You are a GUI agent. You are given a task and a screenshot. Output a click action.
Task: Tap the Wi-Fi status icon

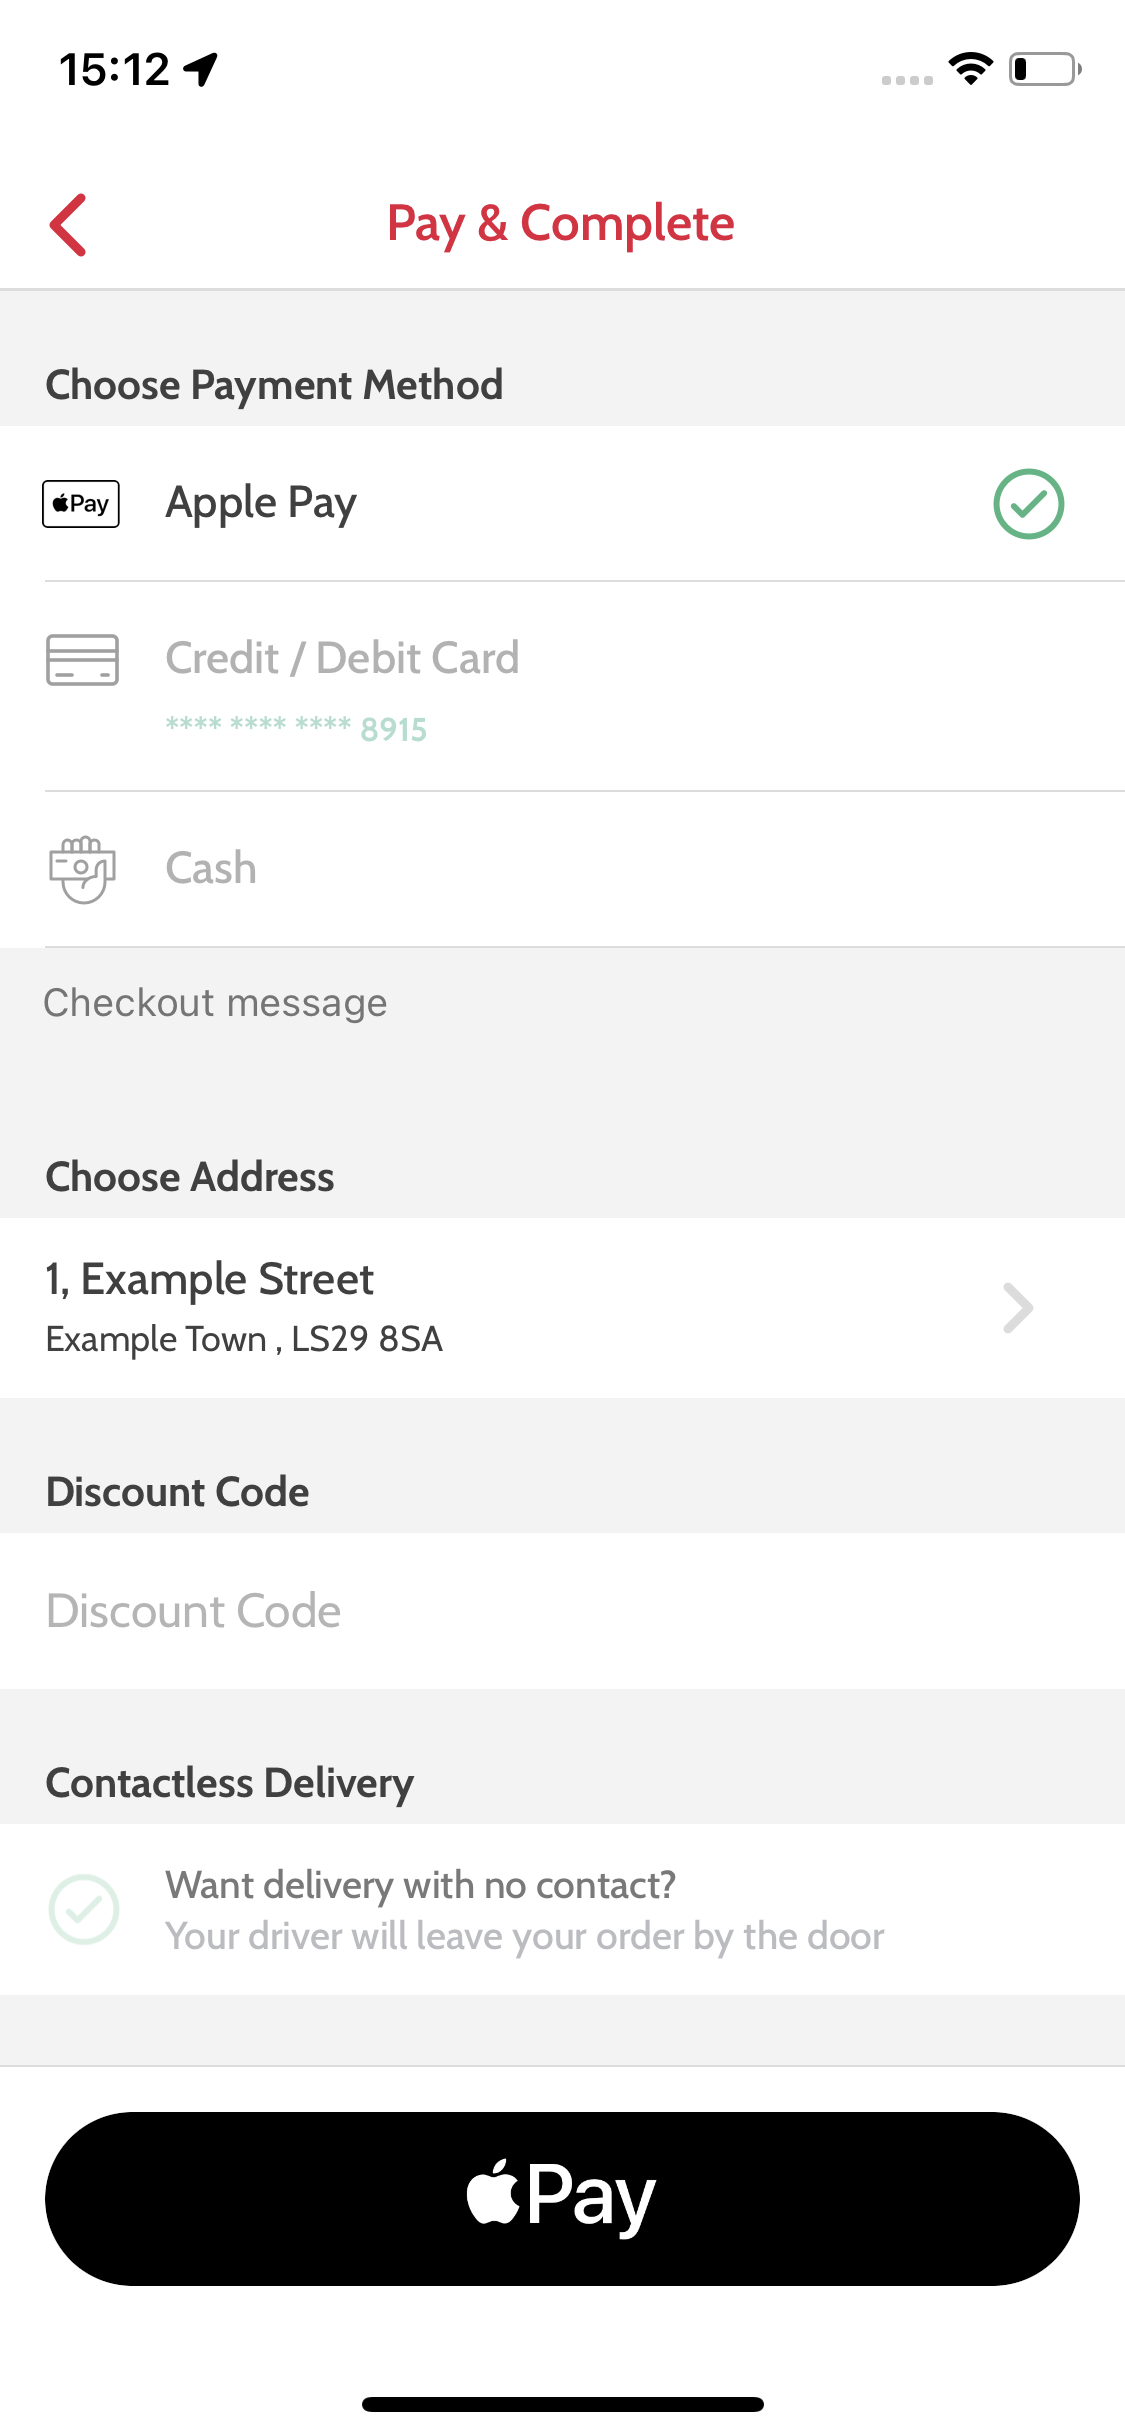tap(970, 69)
